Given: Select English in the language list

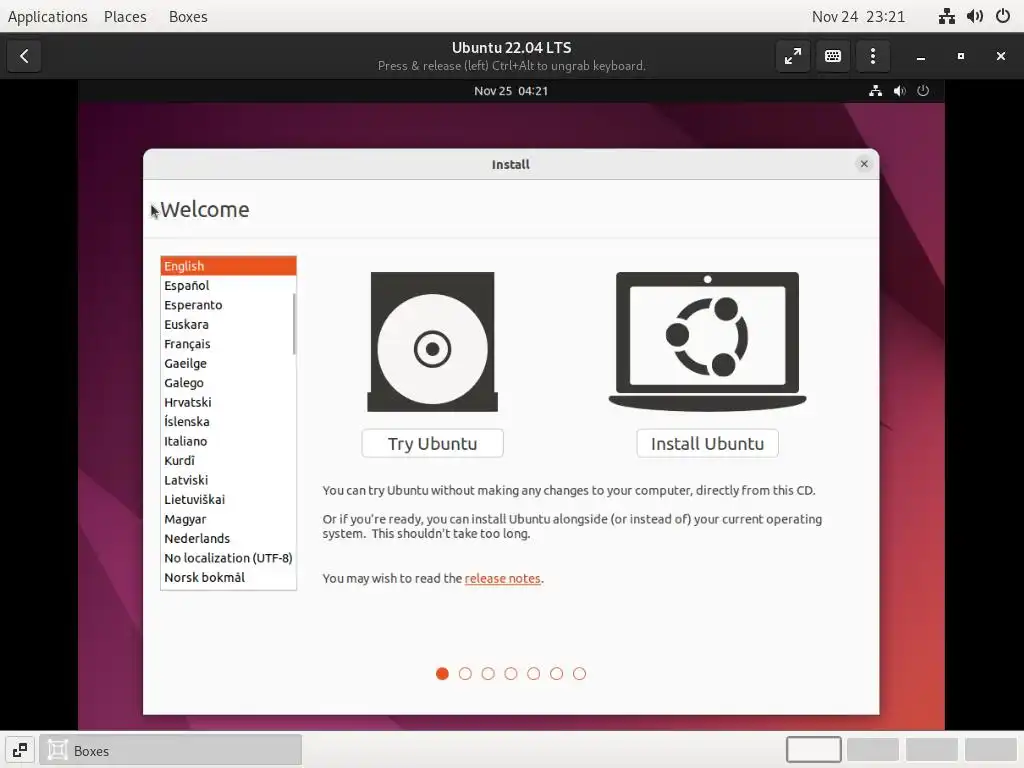Looking at the screenshot, I should 228,266.
